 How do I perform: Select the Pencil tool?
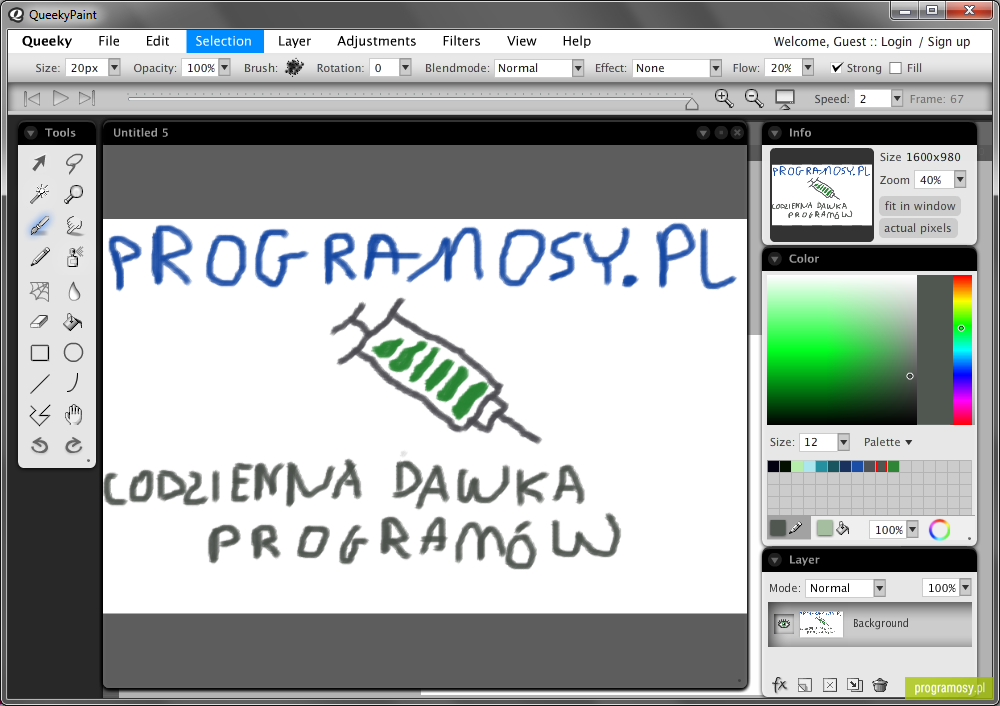pyautogui.click(x=40, y=256)
